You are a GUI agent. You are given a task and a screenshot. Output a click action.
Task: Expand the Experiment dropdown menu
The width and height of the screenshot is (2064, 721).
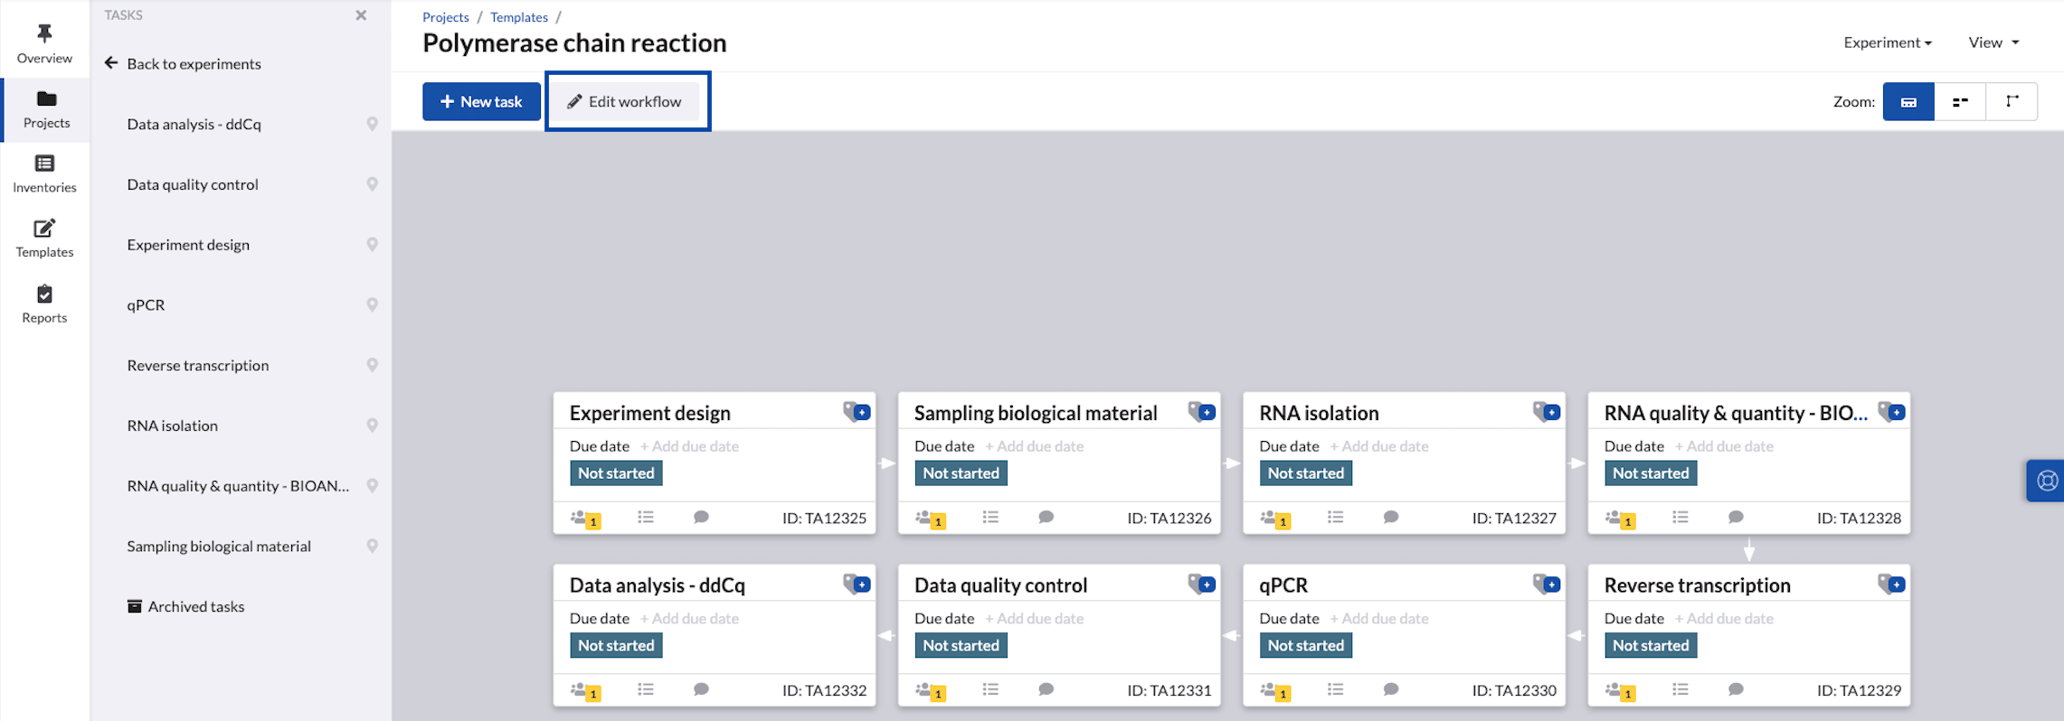tap(1887, 43)
